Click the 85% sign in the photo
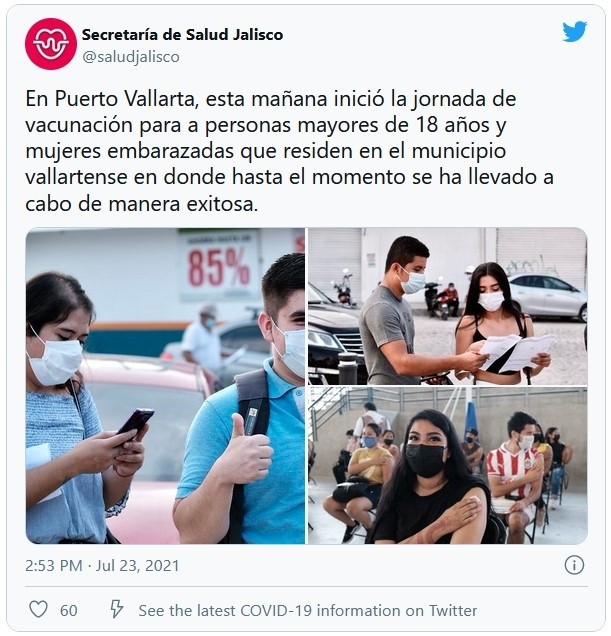This screenshot has height=636, width=611. pos(219,268)
